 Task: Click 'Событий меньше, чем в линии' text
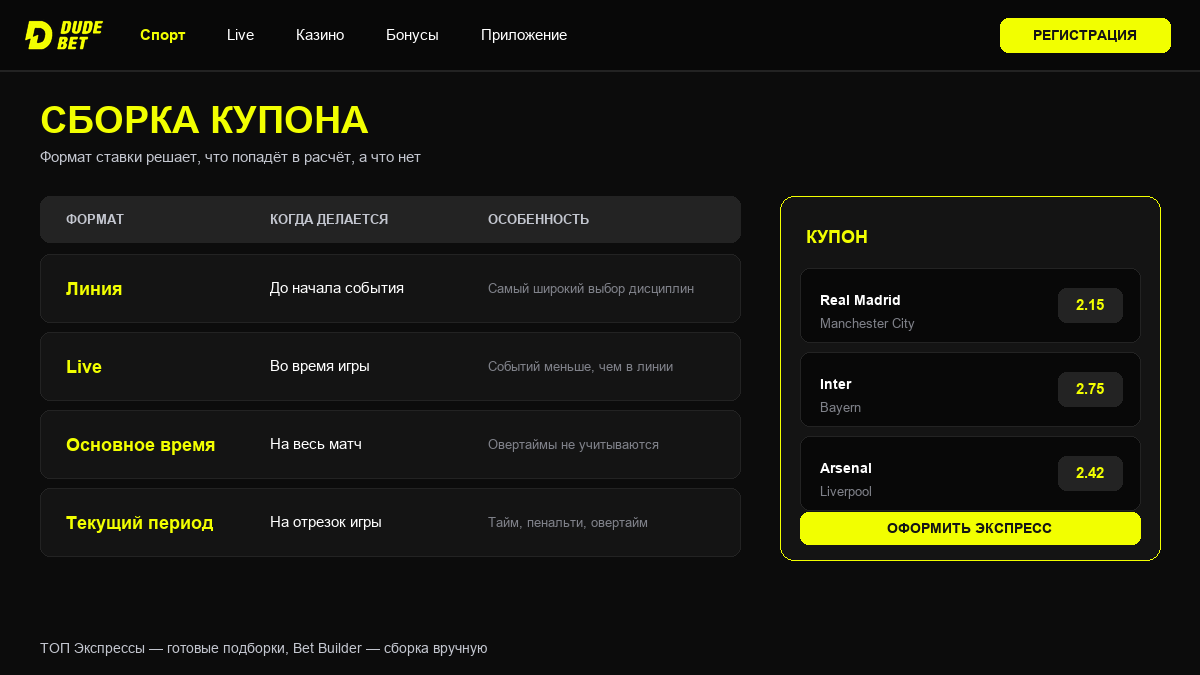(580, 367)
